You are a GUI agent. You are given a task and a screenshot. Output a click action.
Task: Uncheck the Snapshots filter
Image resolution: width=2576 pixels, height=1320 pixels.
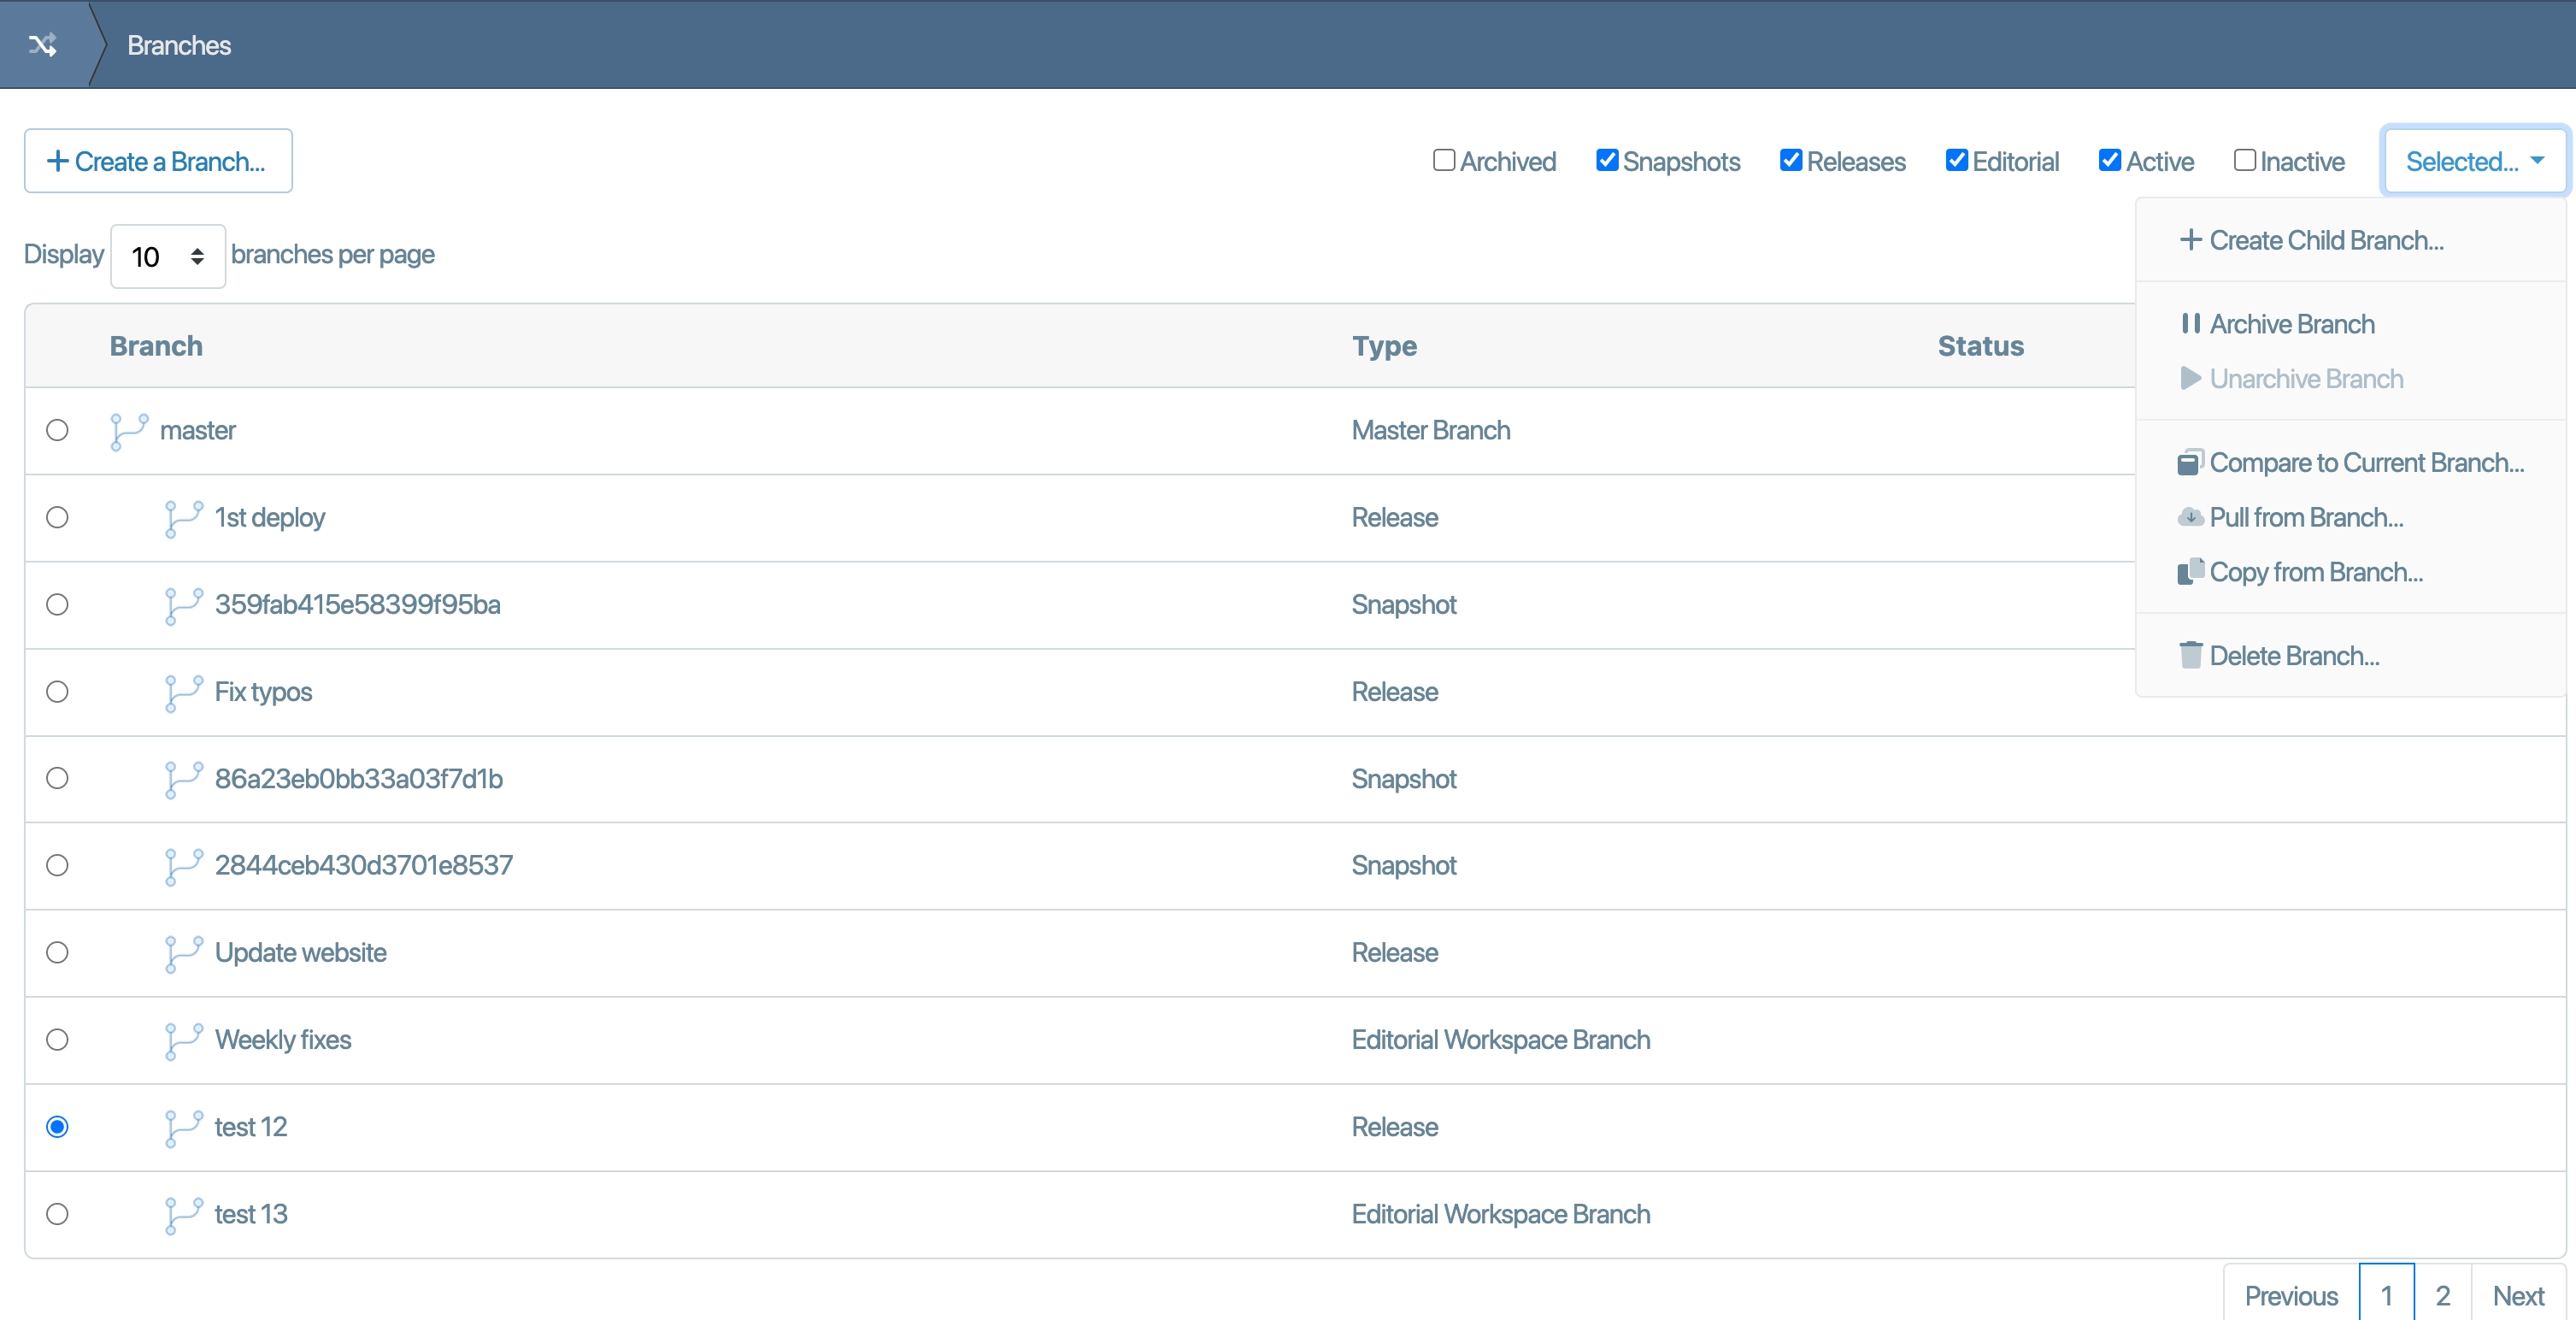click(1606, 160)
